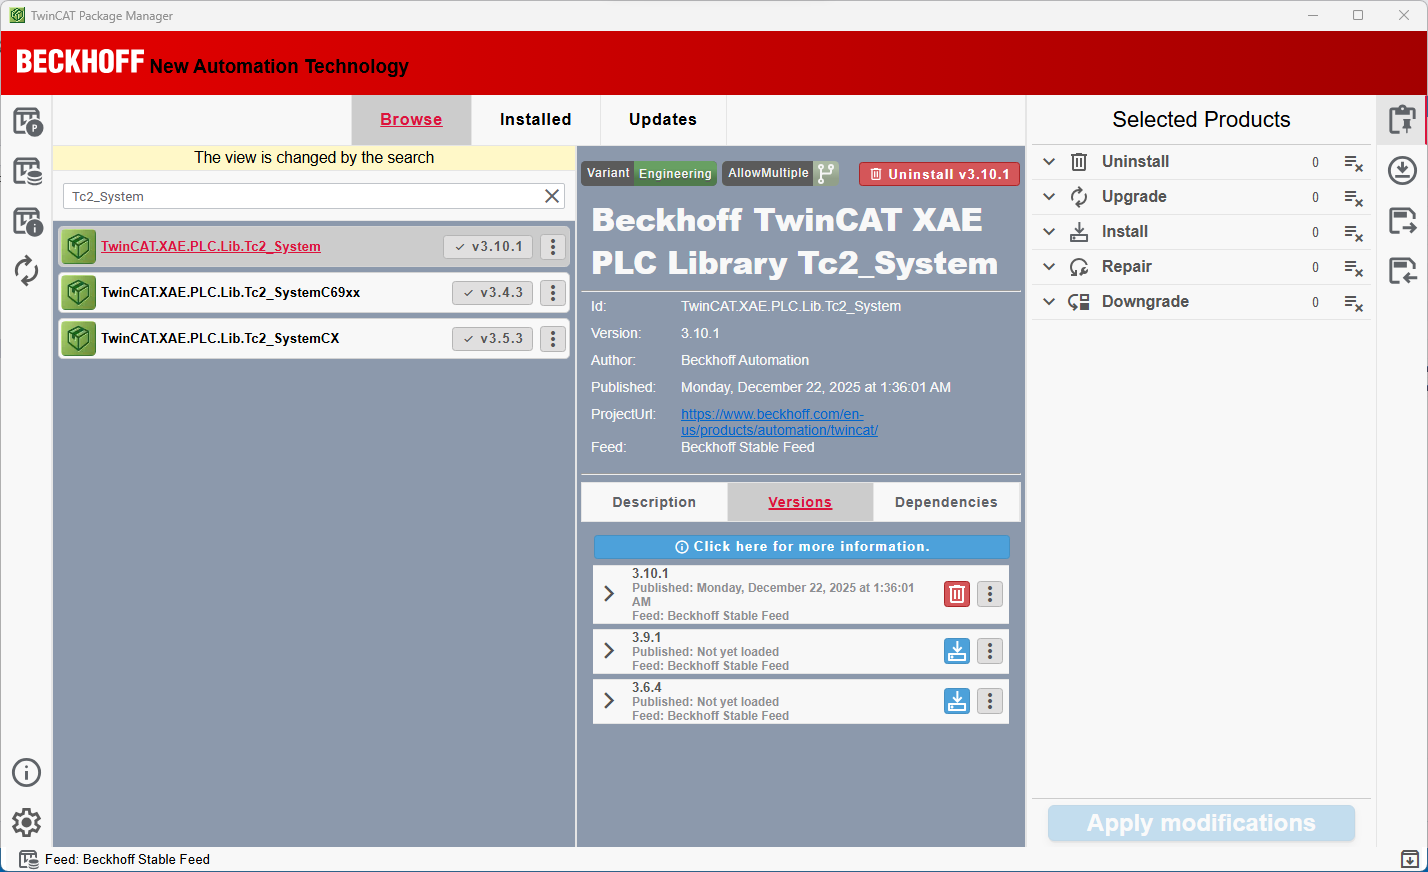Screen dimensions: 1428x872
Task: Open the packages view in left sidebar
Action: (27, 121)
